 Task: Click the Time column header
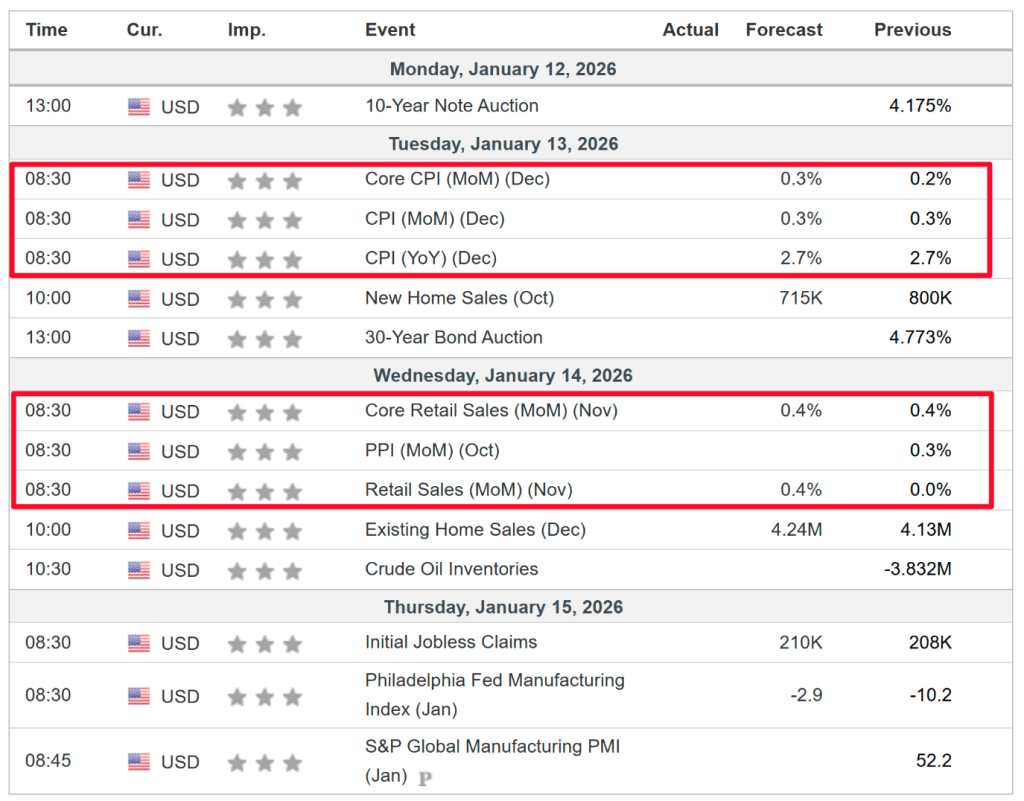46,30
